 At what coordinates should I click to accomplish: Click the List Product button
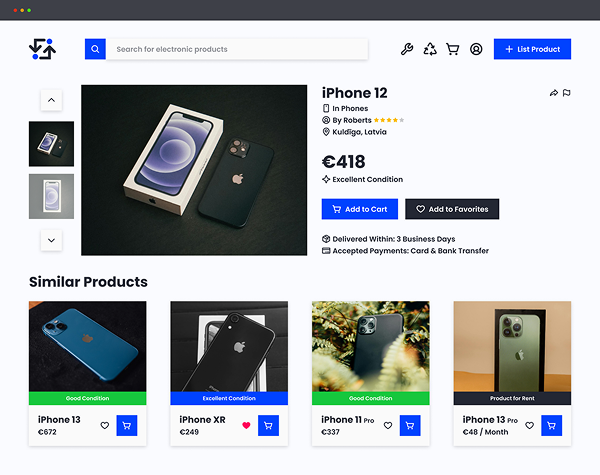point(532,49)
